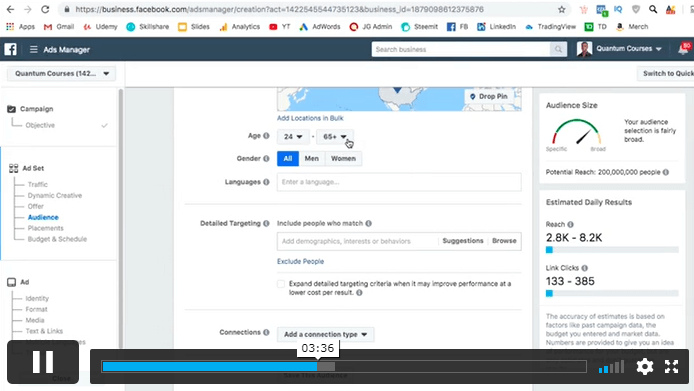Go to Traffic in Ad Set
Viewport: 694px width, 391px height.
(38, 185)
